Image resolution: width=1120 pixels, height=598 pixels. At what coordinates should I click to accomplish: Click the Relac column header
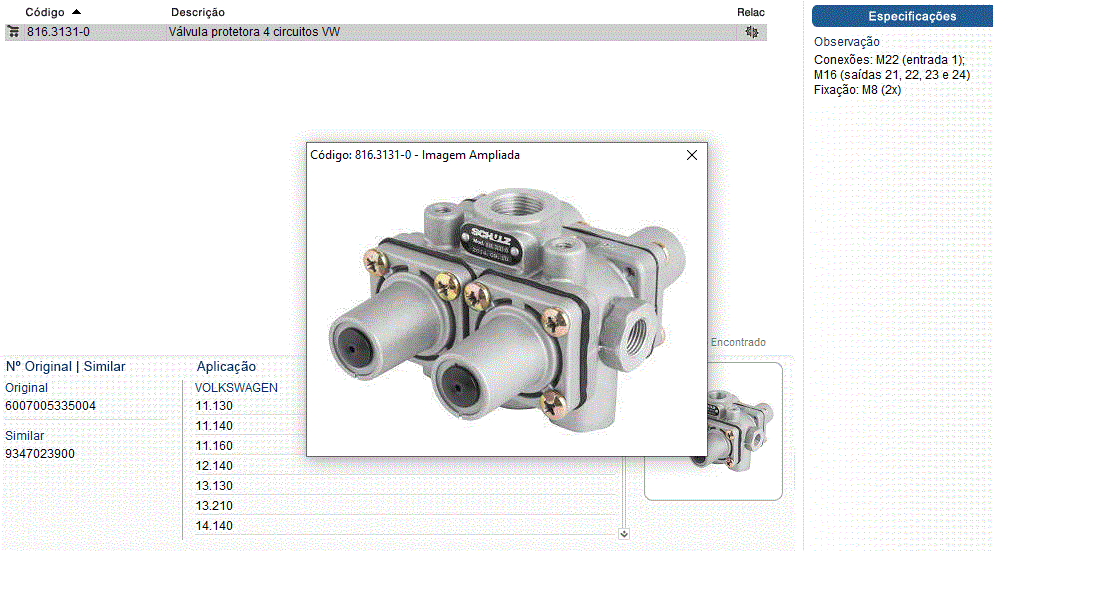[x=750, y=12]
